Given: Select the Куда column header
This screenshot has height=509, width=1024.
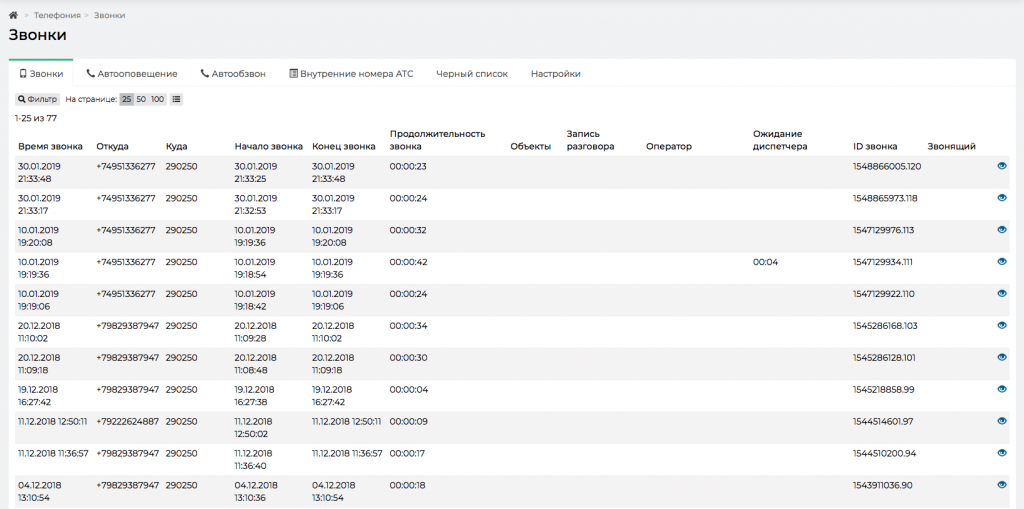Looking at the screenshot, I should pyautogui.click(x=176, y=146).
